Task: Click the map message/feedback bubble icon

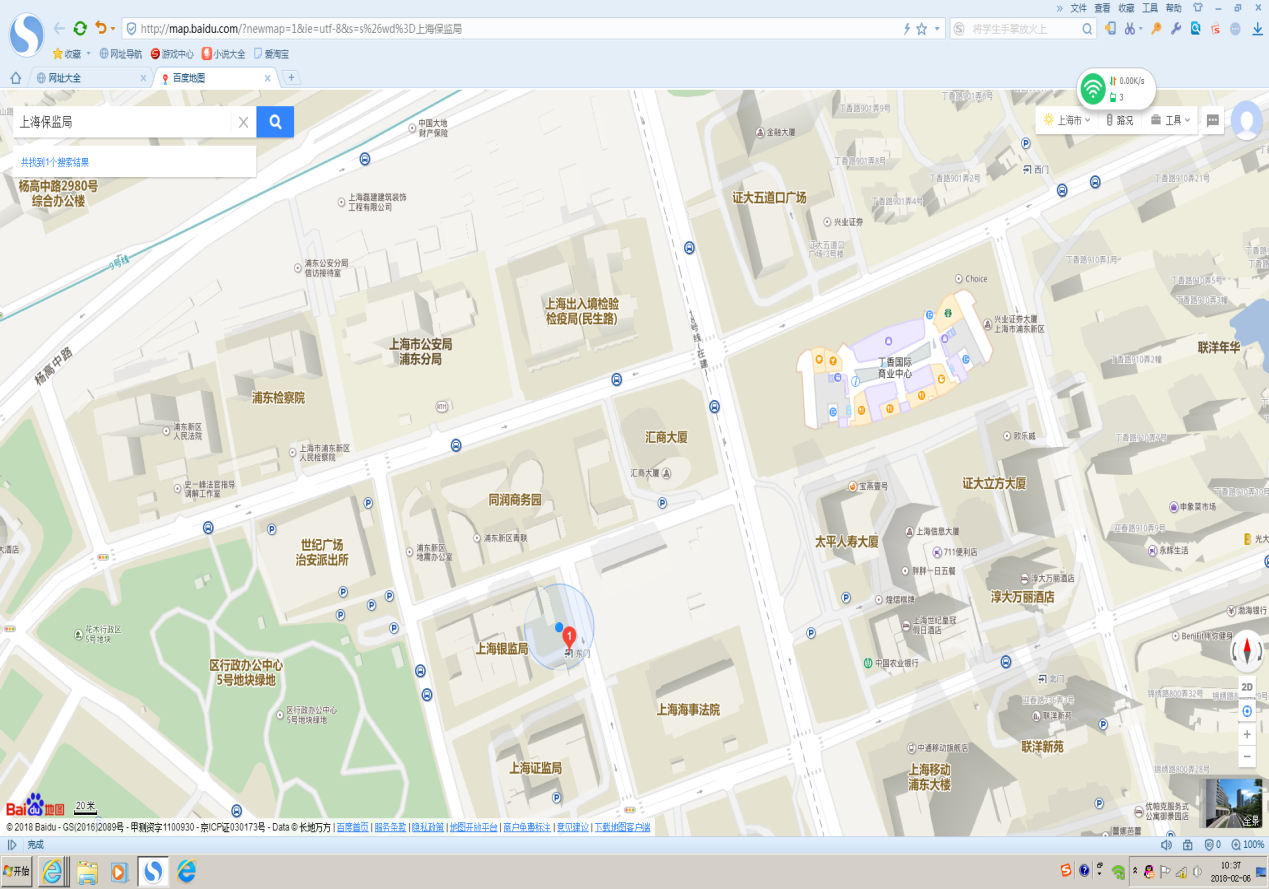Action: pos(1213,120)
